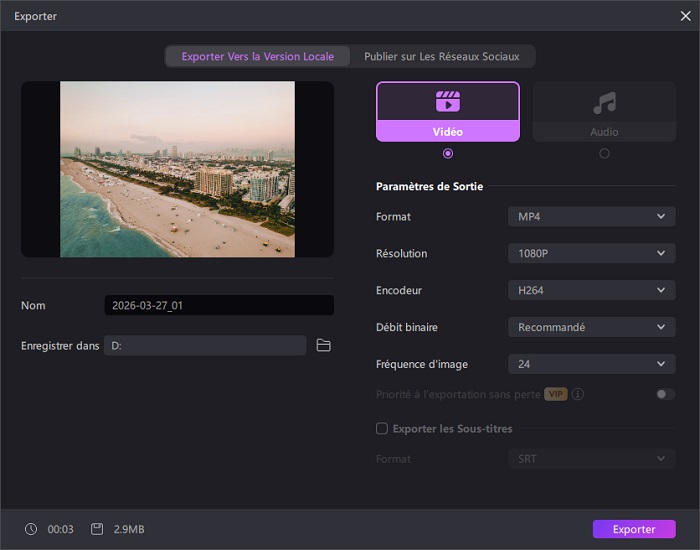
Task: Switch to Exporter Vers la Version Locale tab
Action: pos(258,56)
